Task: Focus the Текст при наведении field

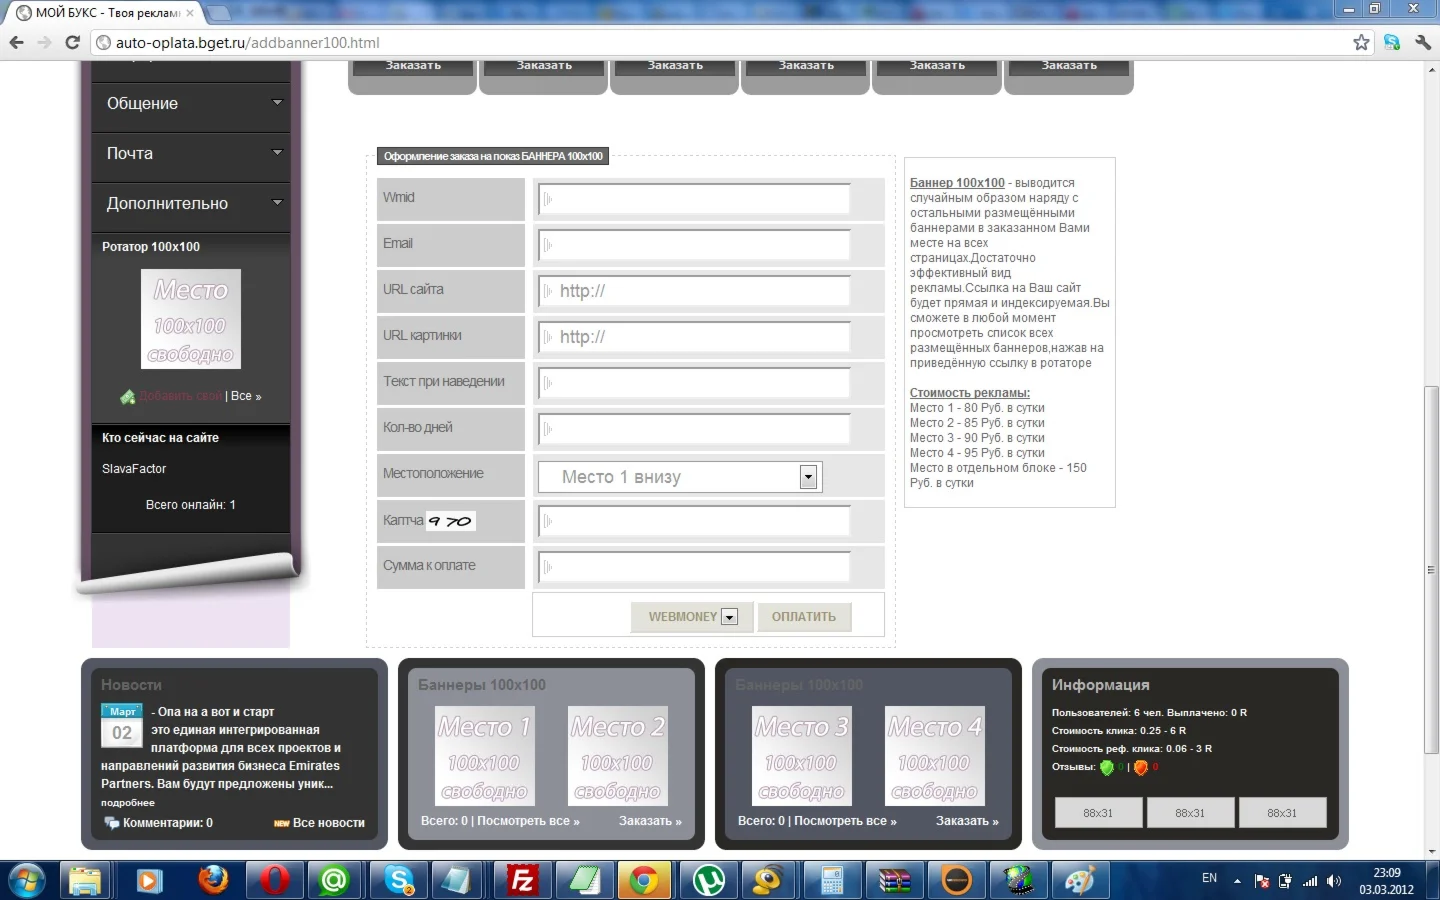Action: 694,383
